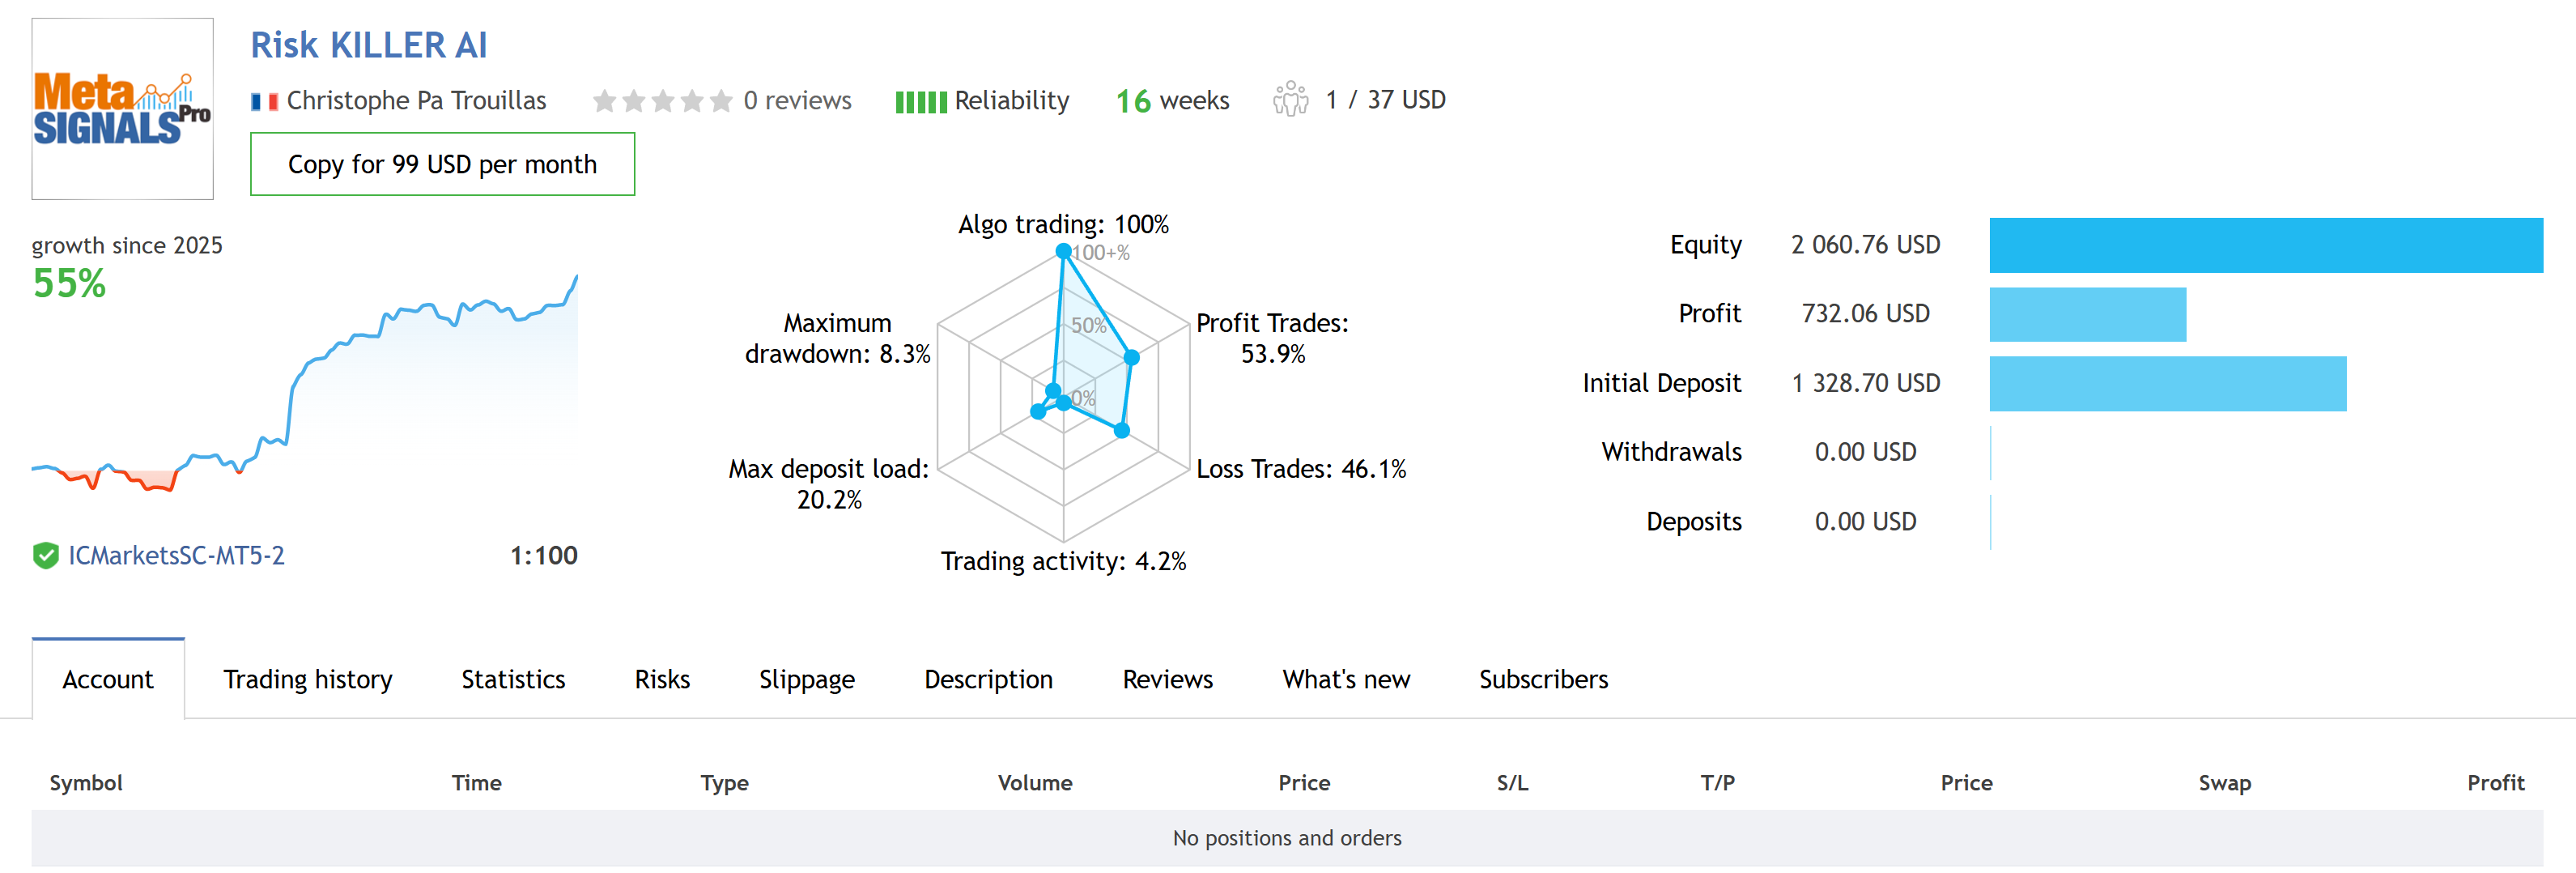Open the Risks tab
This screenshot has width=2576, height=873.
662,679
